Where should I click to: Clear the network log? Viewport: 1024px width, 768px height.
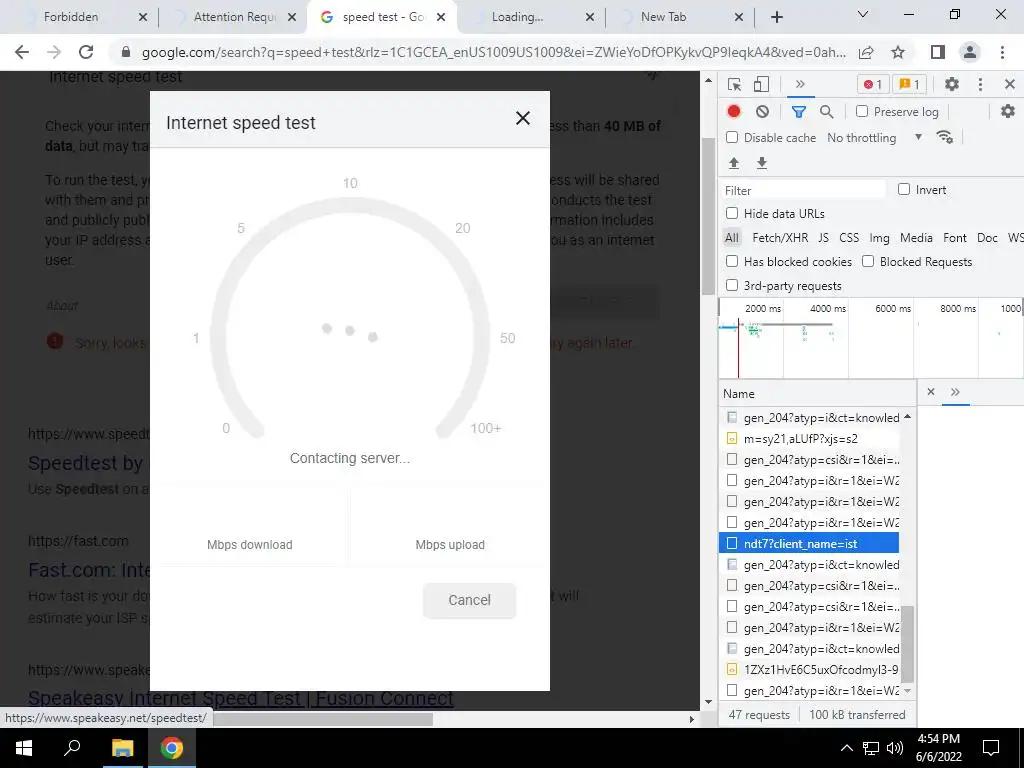(x=762, y=112)
